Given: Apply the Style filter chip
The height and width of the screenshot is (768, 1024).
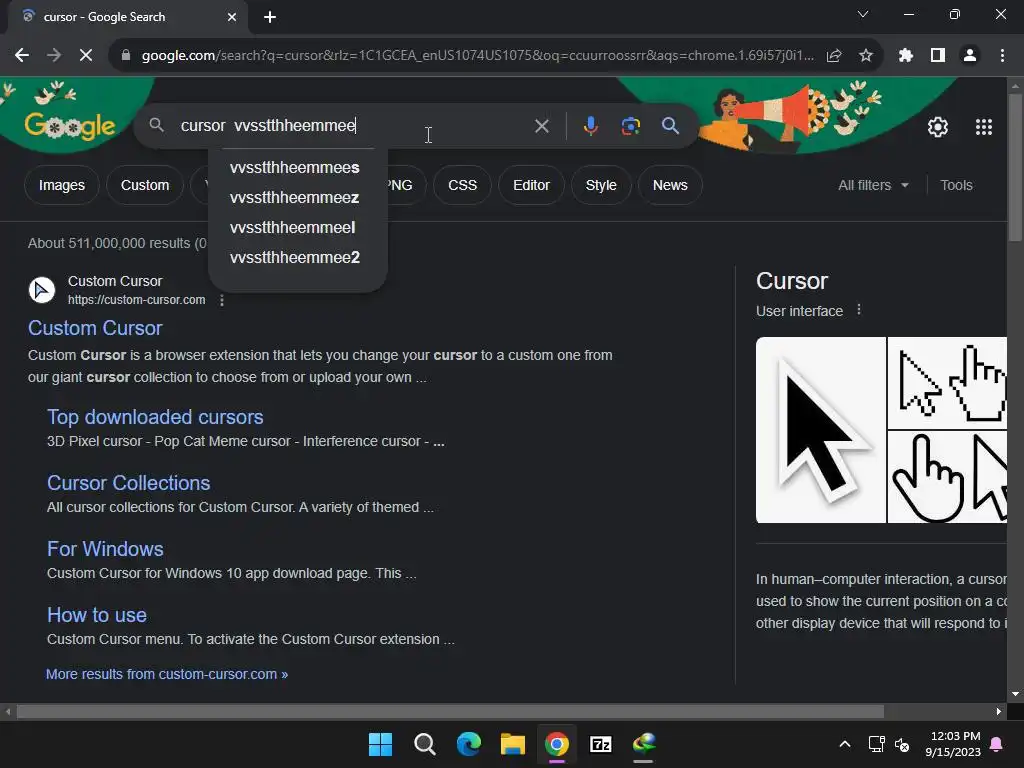Looking at the screenshot, I should pyautogui.click(x=601, y=185).
